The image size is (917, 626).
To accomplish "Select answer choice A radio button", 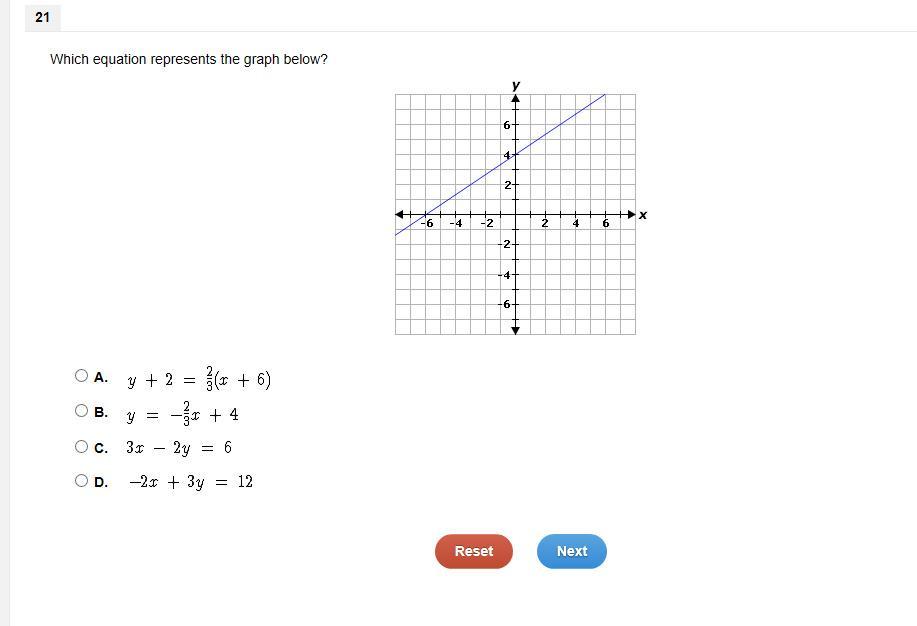I will [81, 376].
